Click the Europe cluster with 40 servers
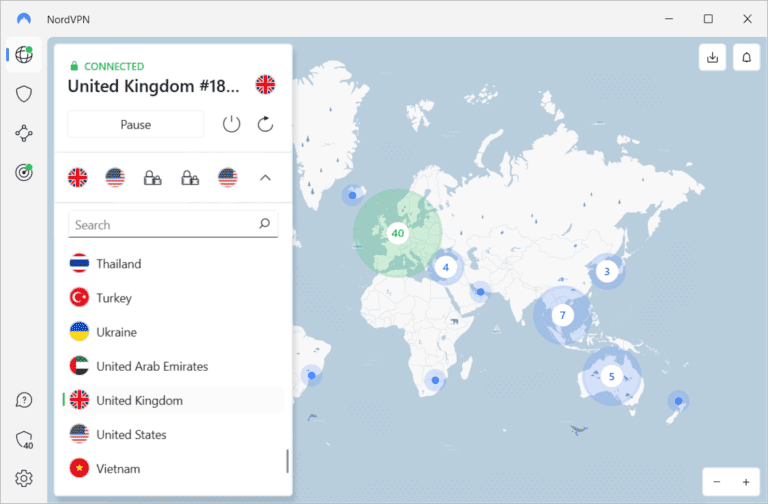 [x=397, y=233]
